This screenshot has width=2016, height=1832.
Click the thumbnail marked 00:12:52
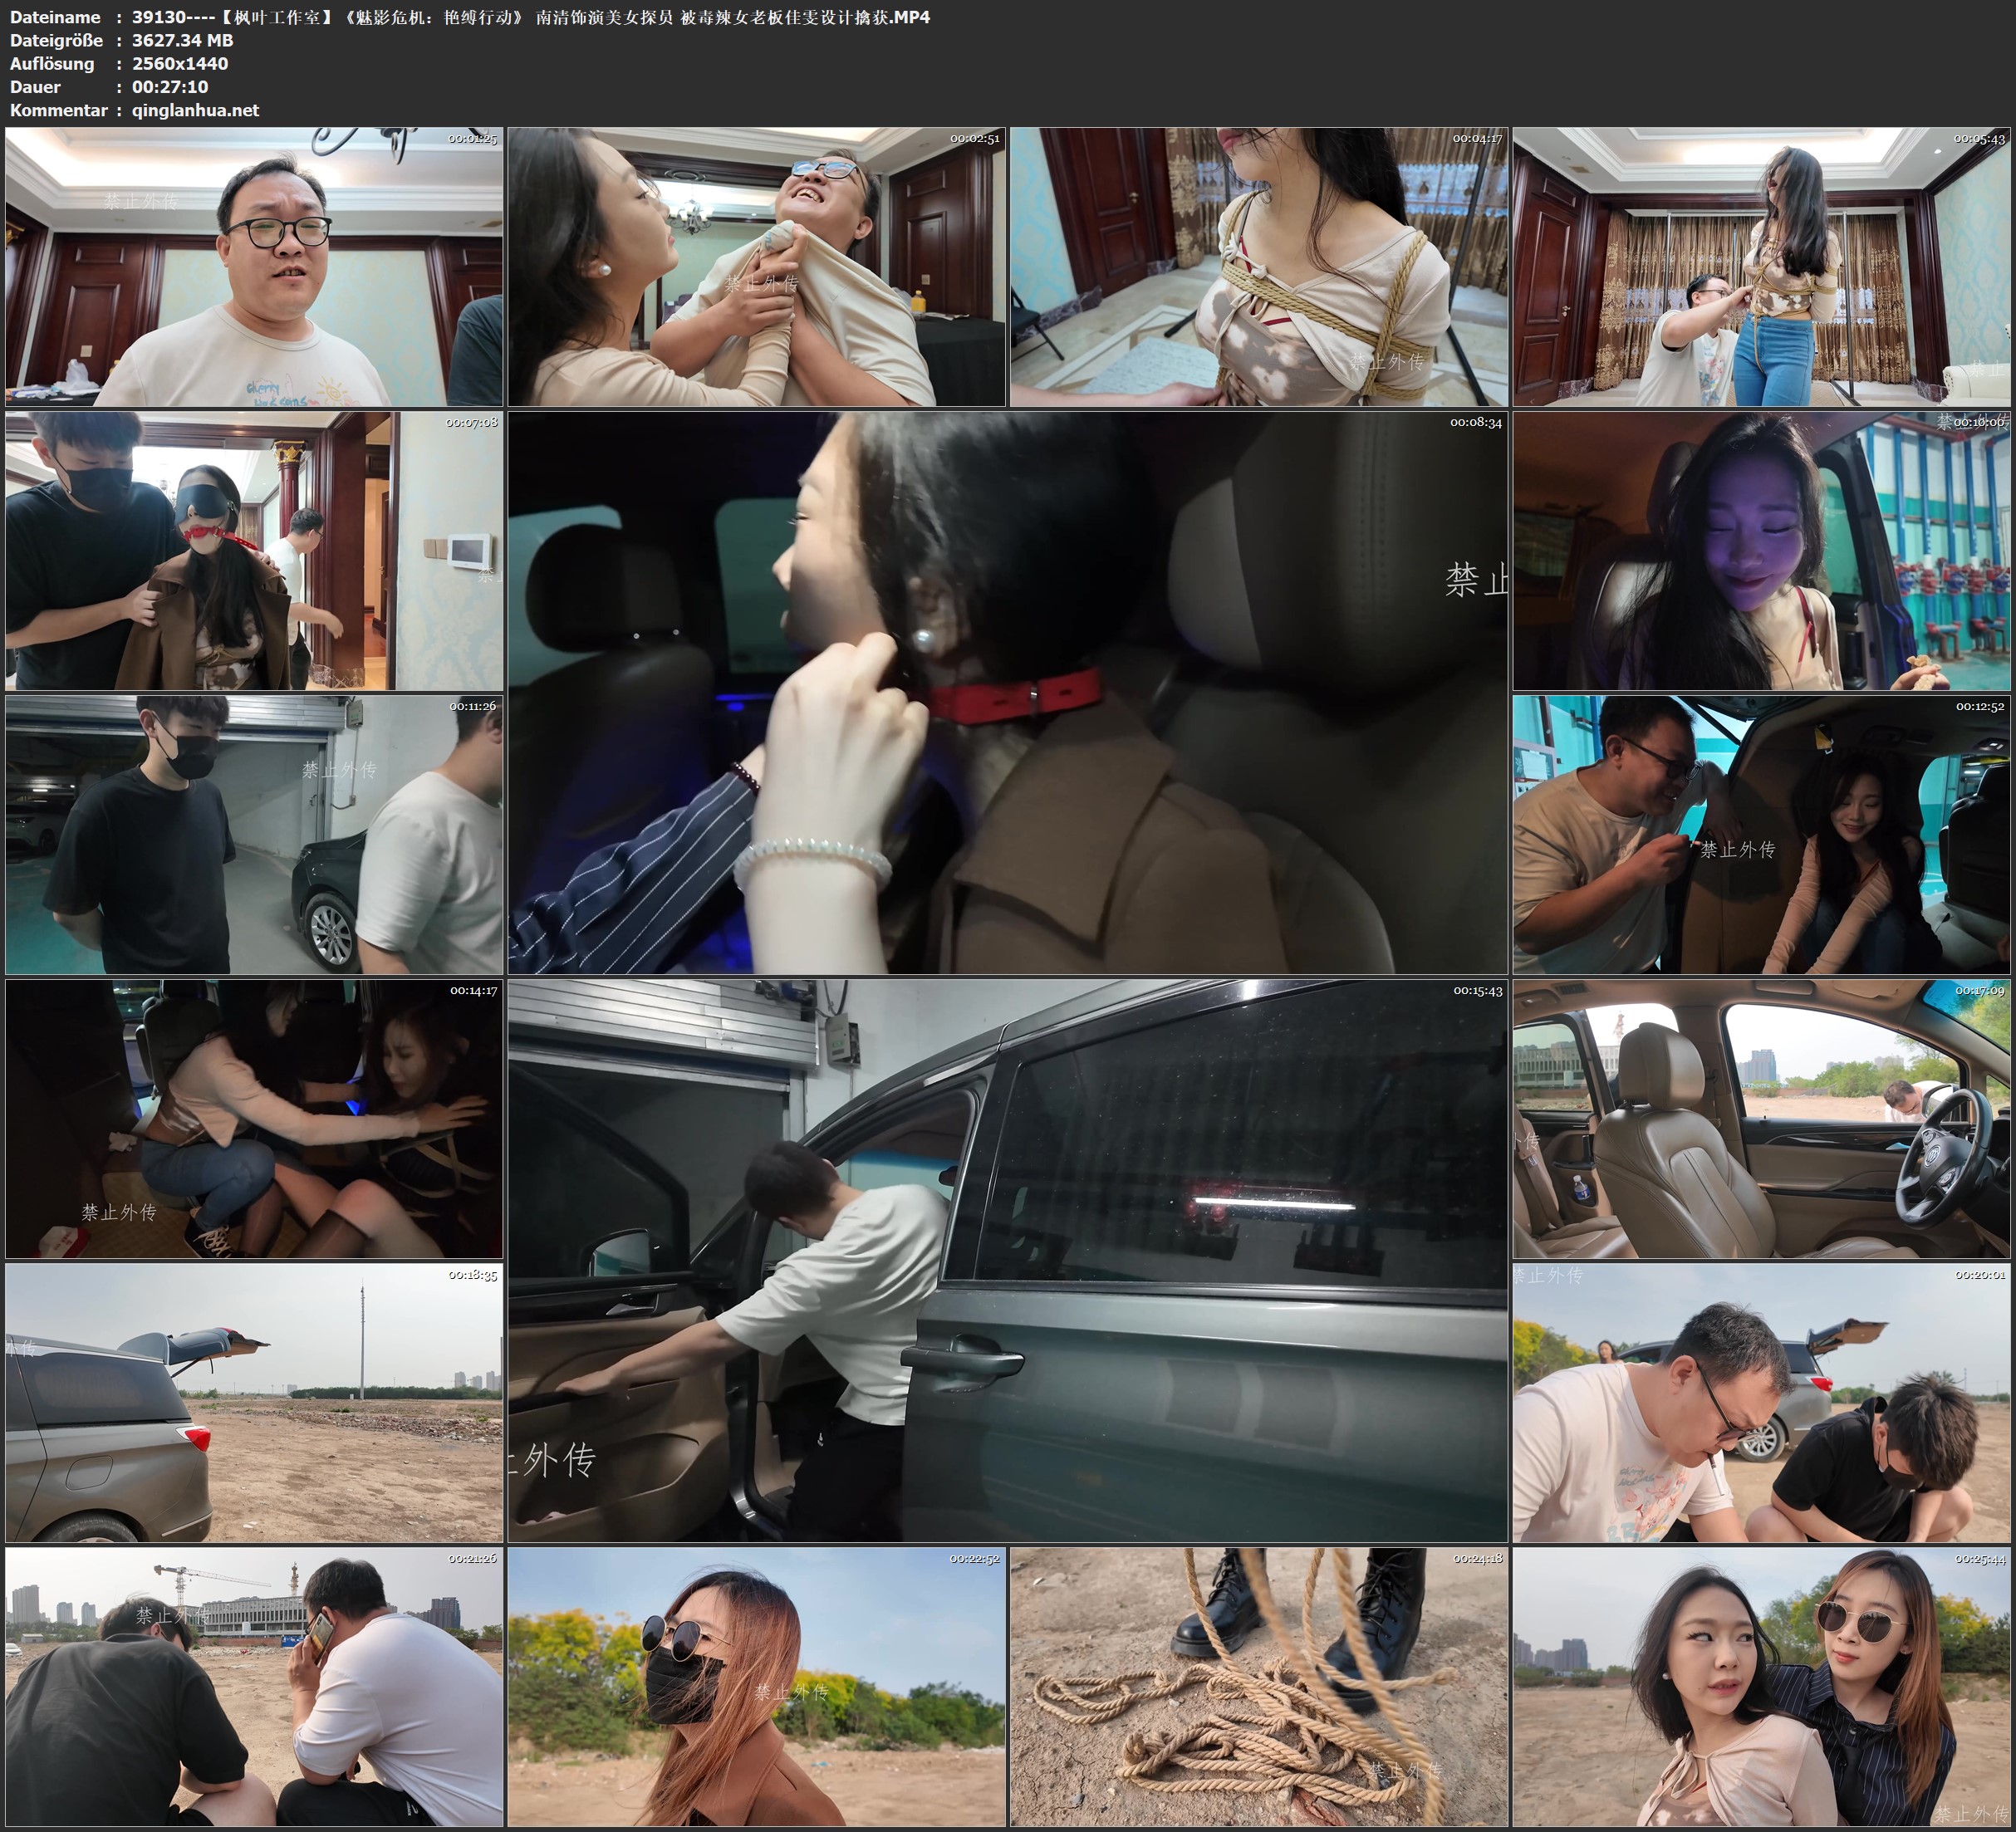click(1761, 834)
